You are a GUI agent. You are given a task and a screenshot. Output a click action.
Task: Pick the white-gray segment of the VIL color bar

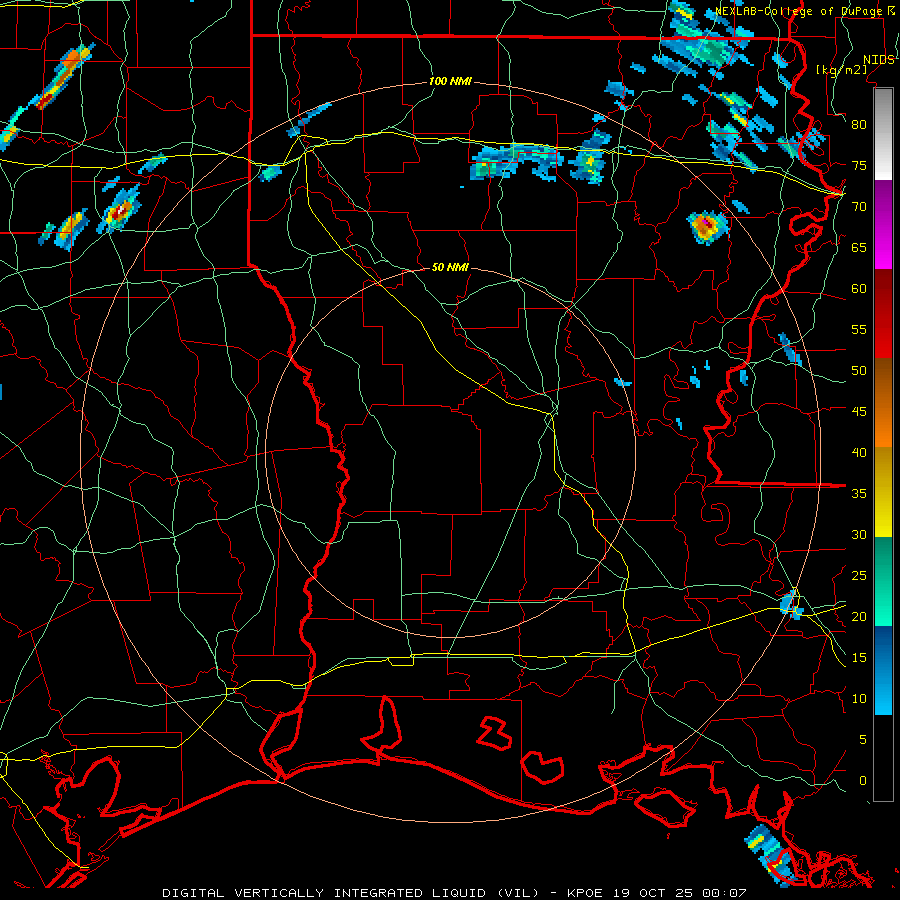tap(883, 135)
